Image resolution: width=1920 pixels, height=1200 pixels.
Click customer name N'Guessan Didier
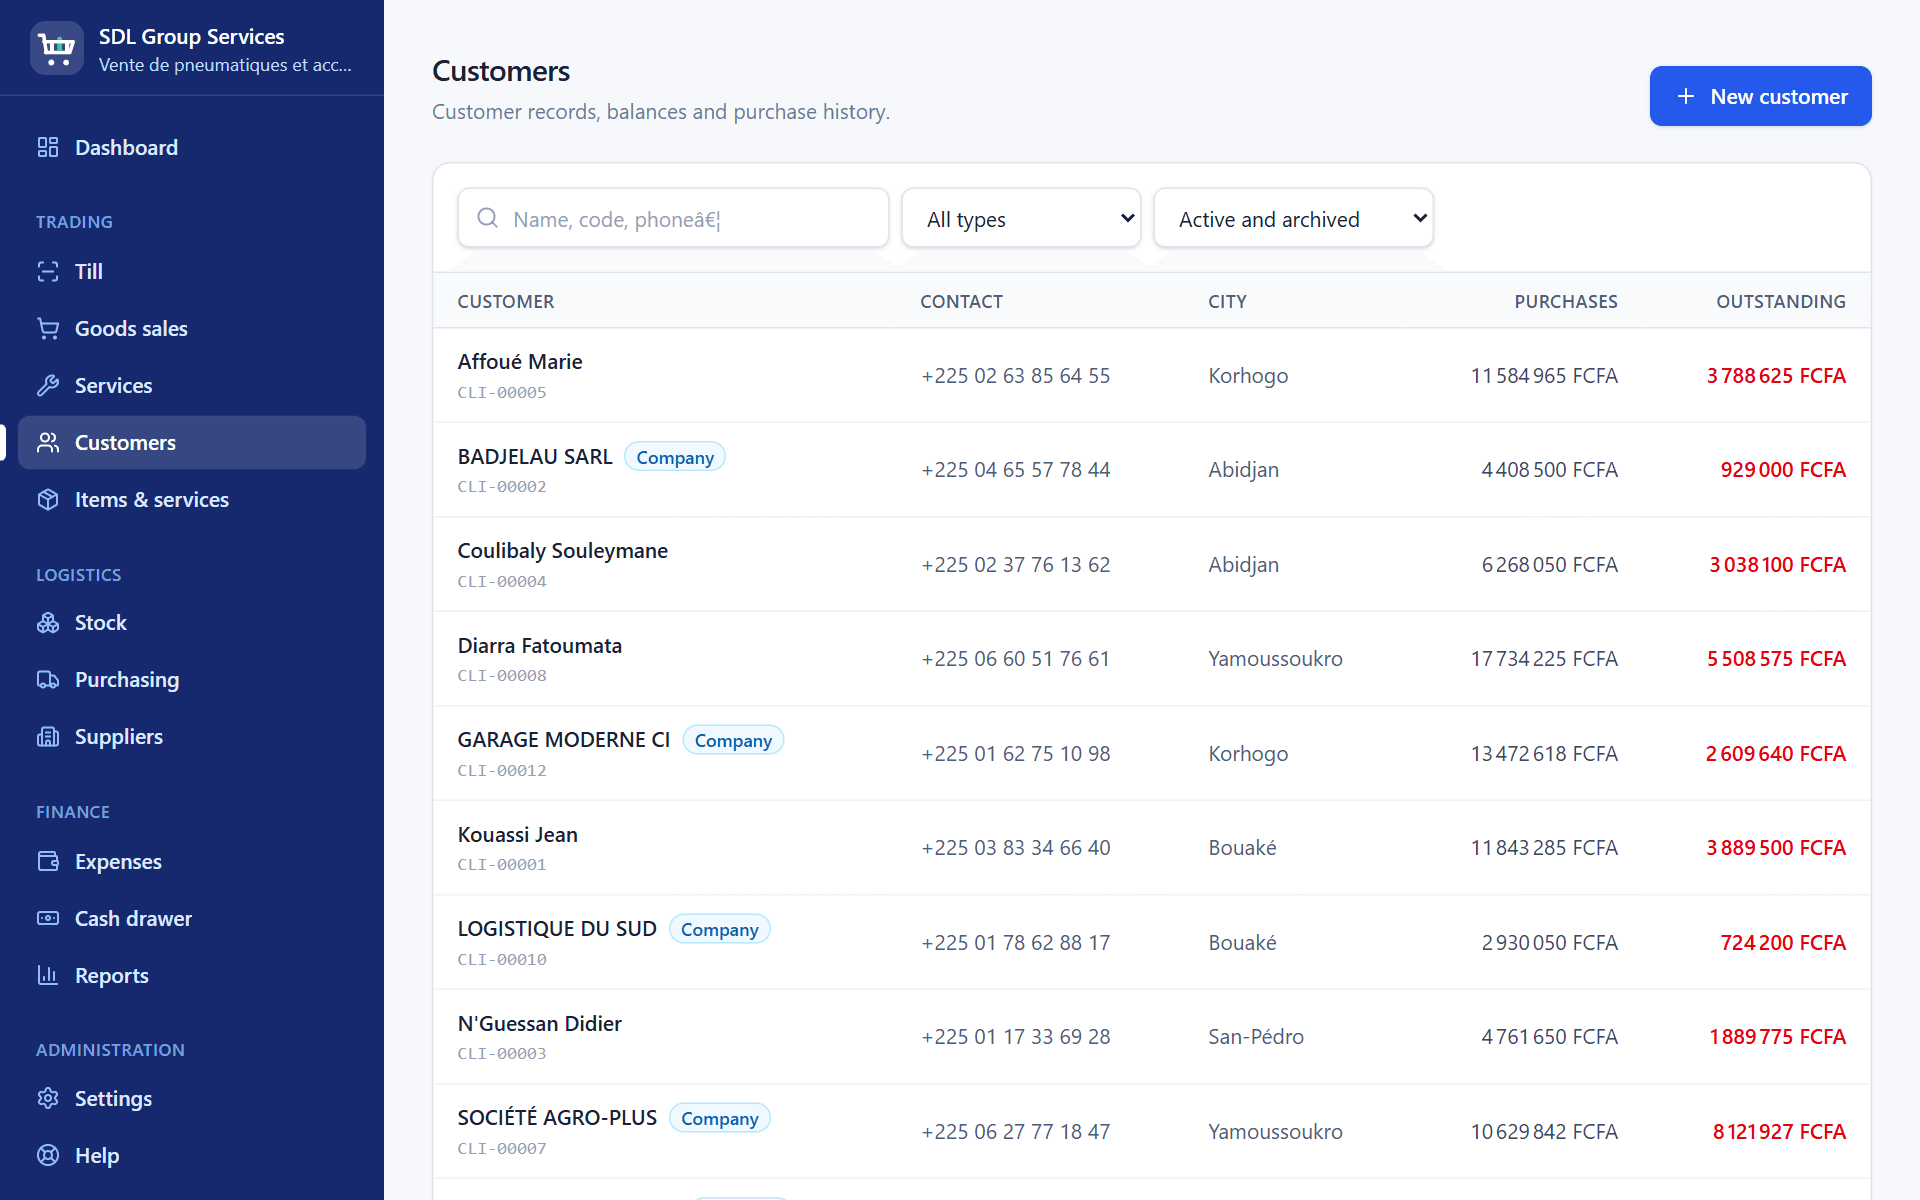click(540, 1024)
